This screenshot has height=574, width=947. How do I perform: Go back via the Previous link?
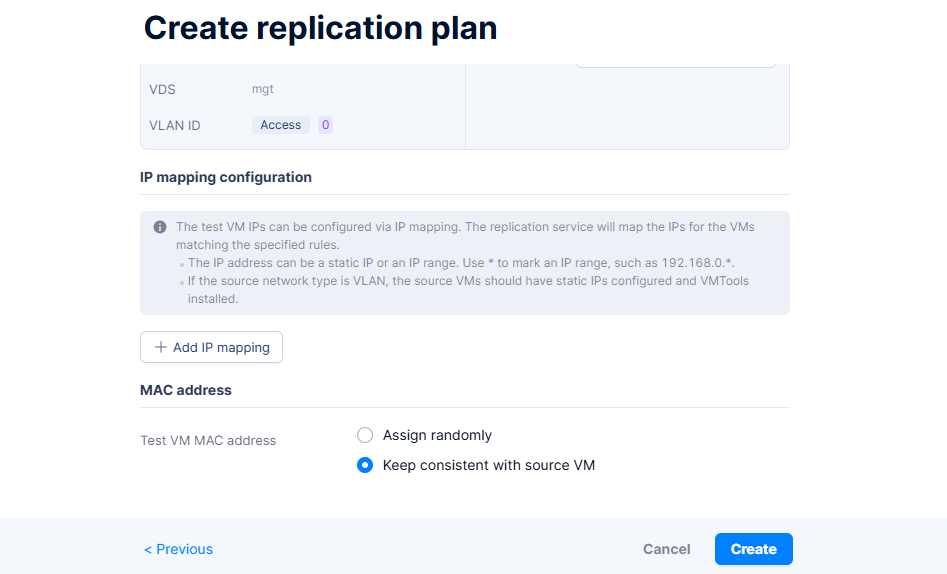click(178, 549)
